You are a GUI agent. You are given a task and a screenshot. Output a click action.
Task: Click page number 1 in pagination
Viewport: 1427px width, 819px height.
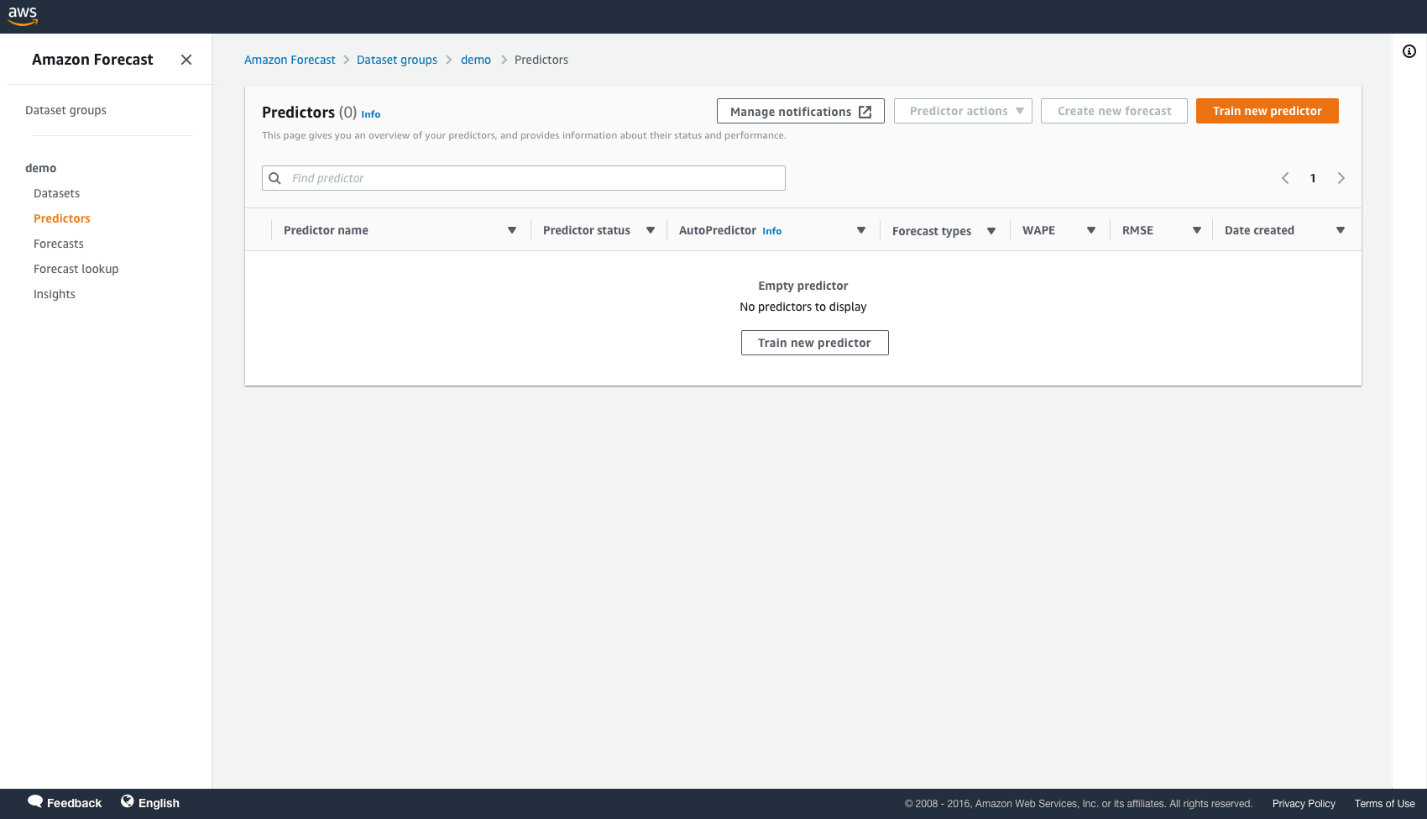pos(1313,178)
